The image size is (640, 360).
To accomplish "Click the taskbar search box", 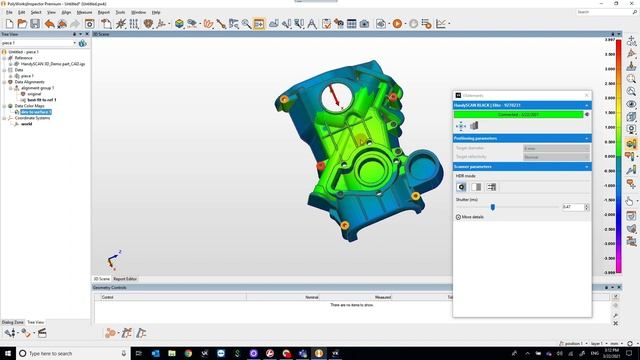I will [73, 353].
